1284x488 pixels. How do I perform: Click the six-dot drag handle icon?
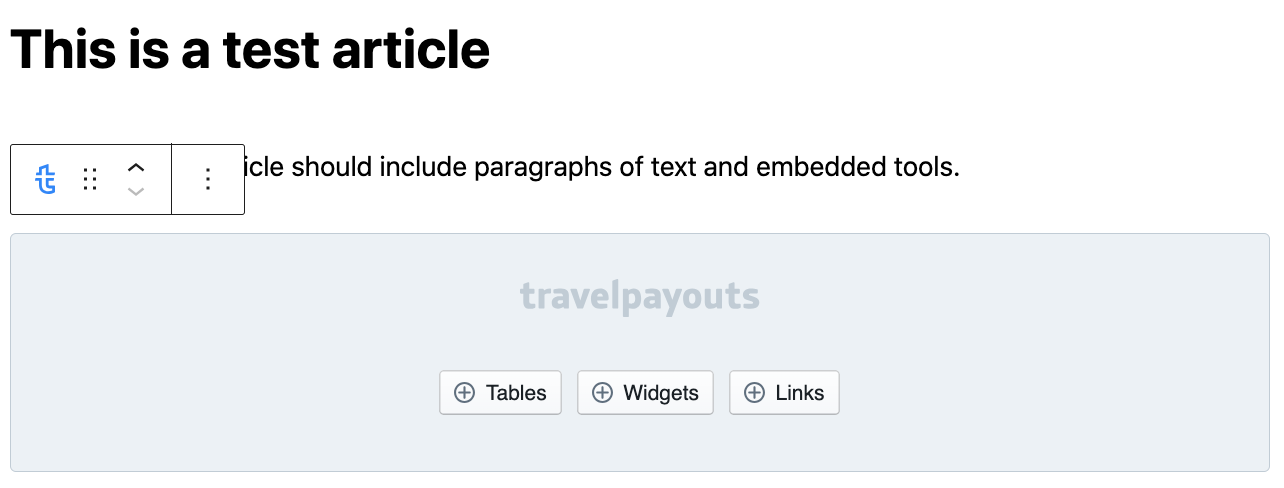pos(90,180)
